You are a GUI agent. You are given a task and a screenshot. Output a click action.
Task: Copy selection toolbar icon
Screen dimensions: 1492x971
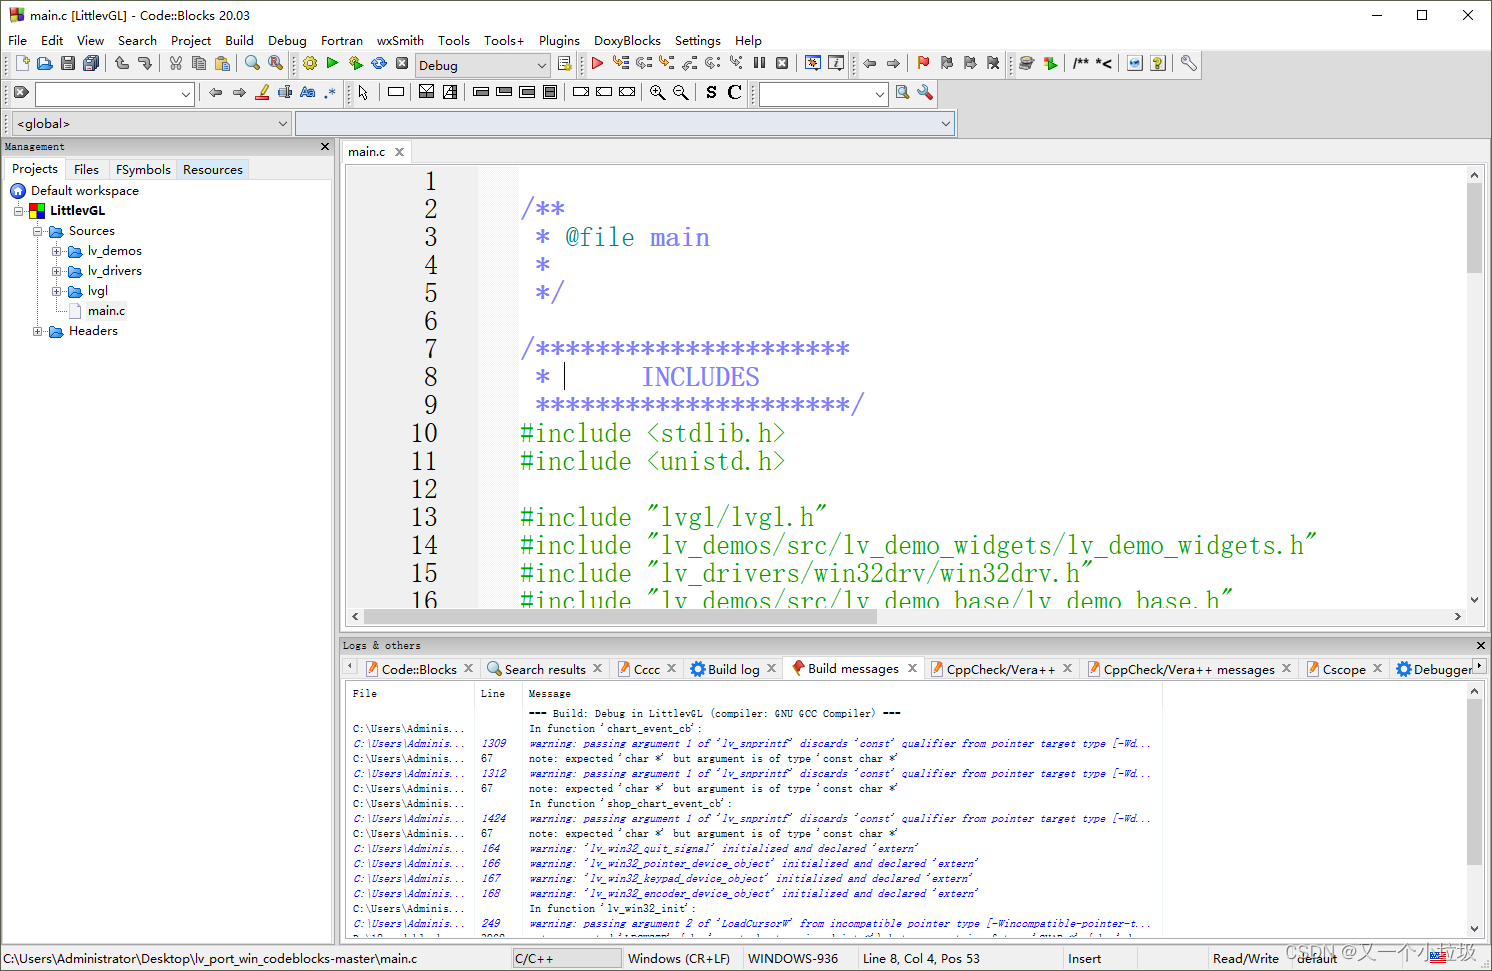[199, 64]
